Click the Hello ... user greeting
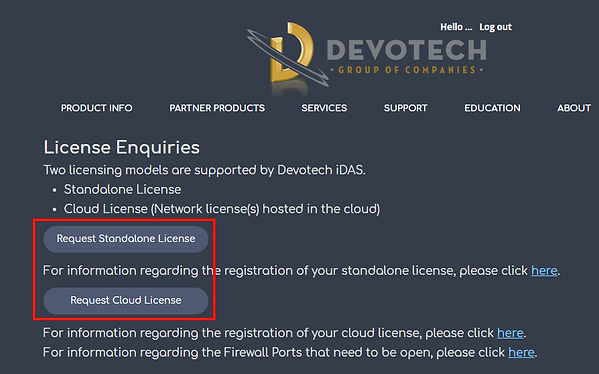Image resolution: width=599 pixels, height=374 pixels. [x=456, y=27]
